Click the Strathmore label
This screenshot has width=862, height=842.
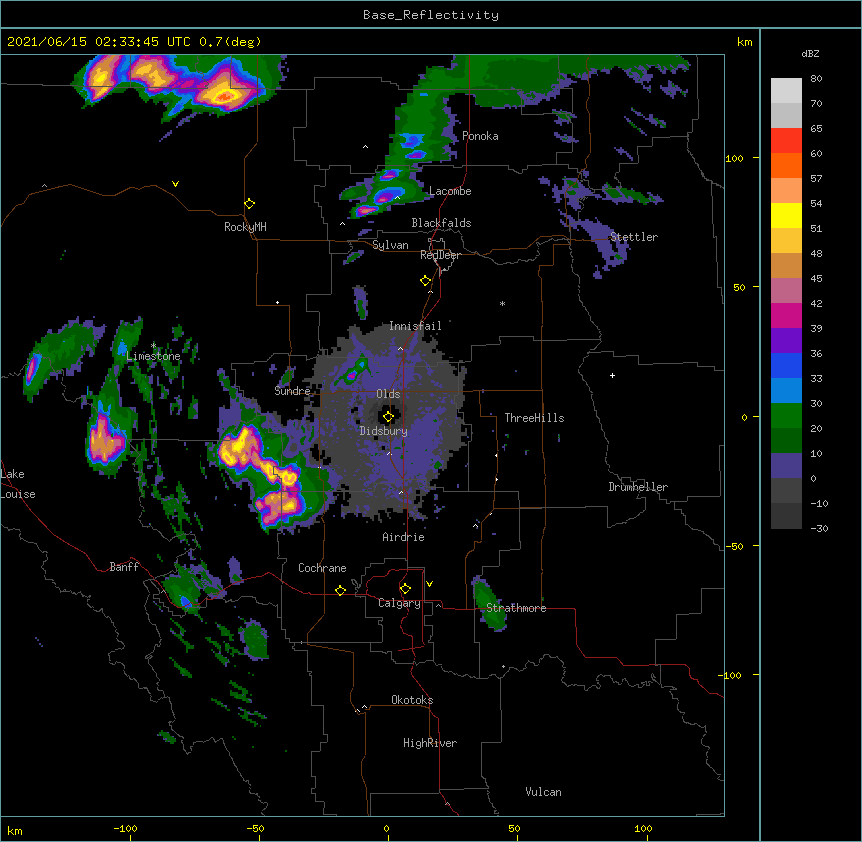[516, 608]
